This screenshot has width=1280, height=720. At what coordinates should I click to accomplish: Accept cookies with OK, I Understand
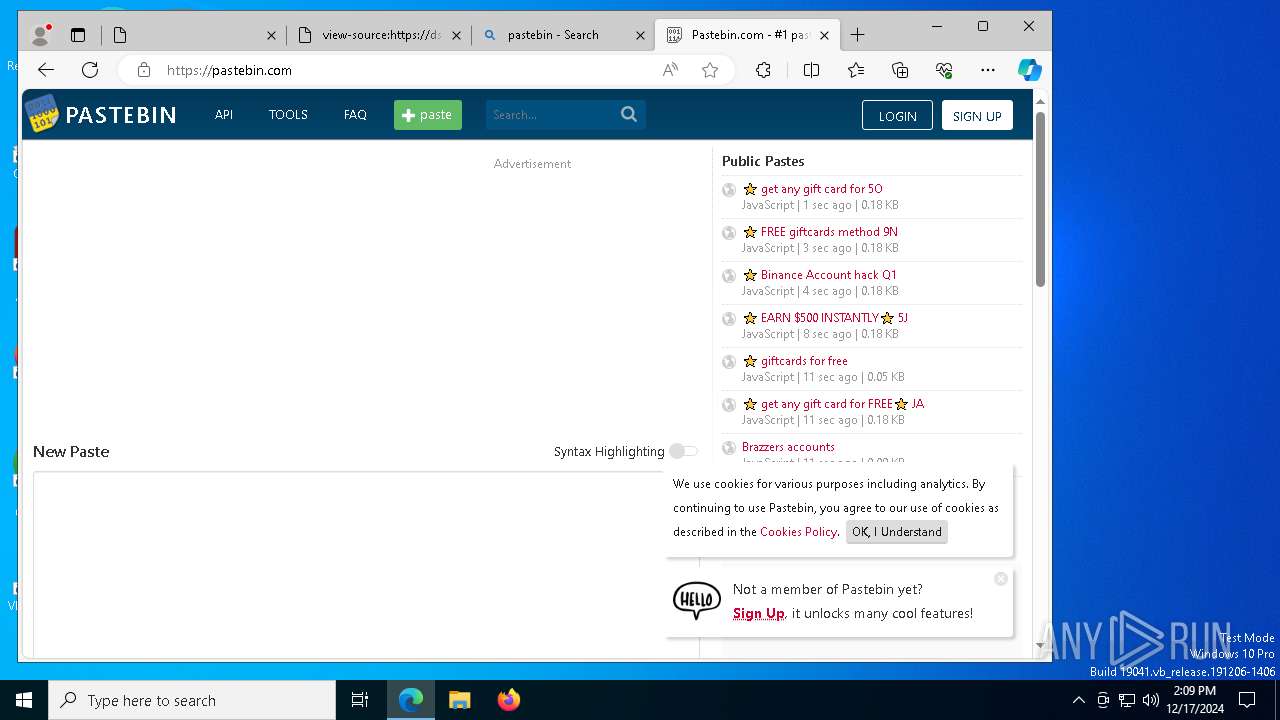coord(897,532)
